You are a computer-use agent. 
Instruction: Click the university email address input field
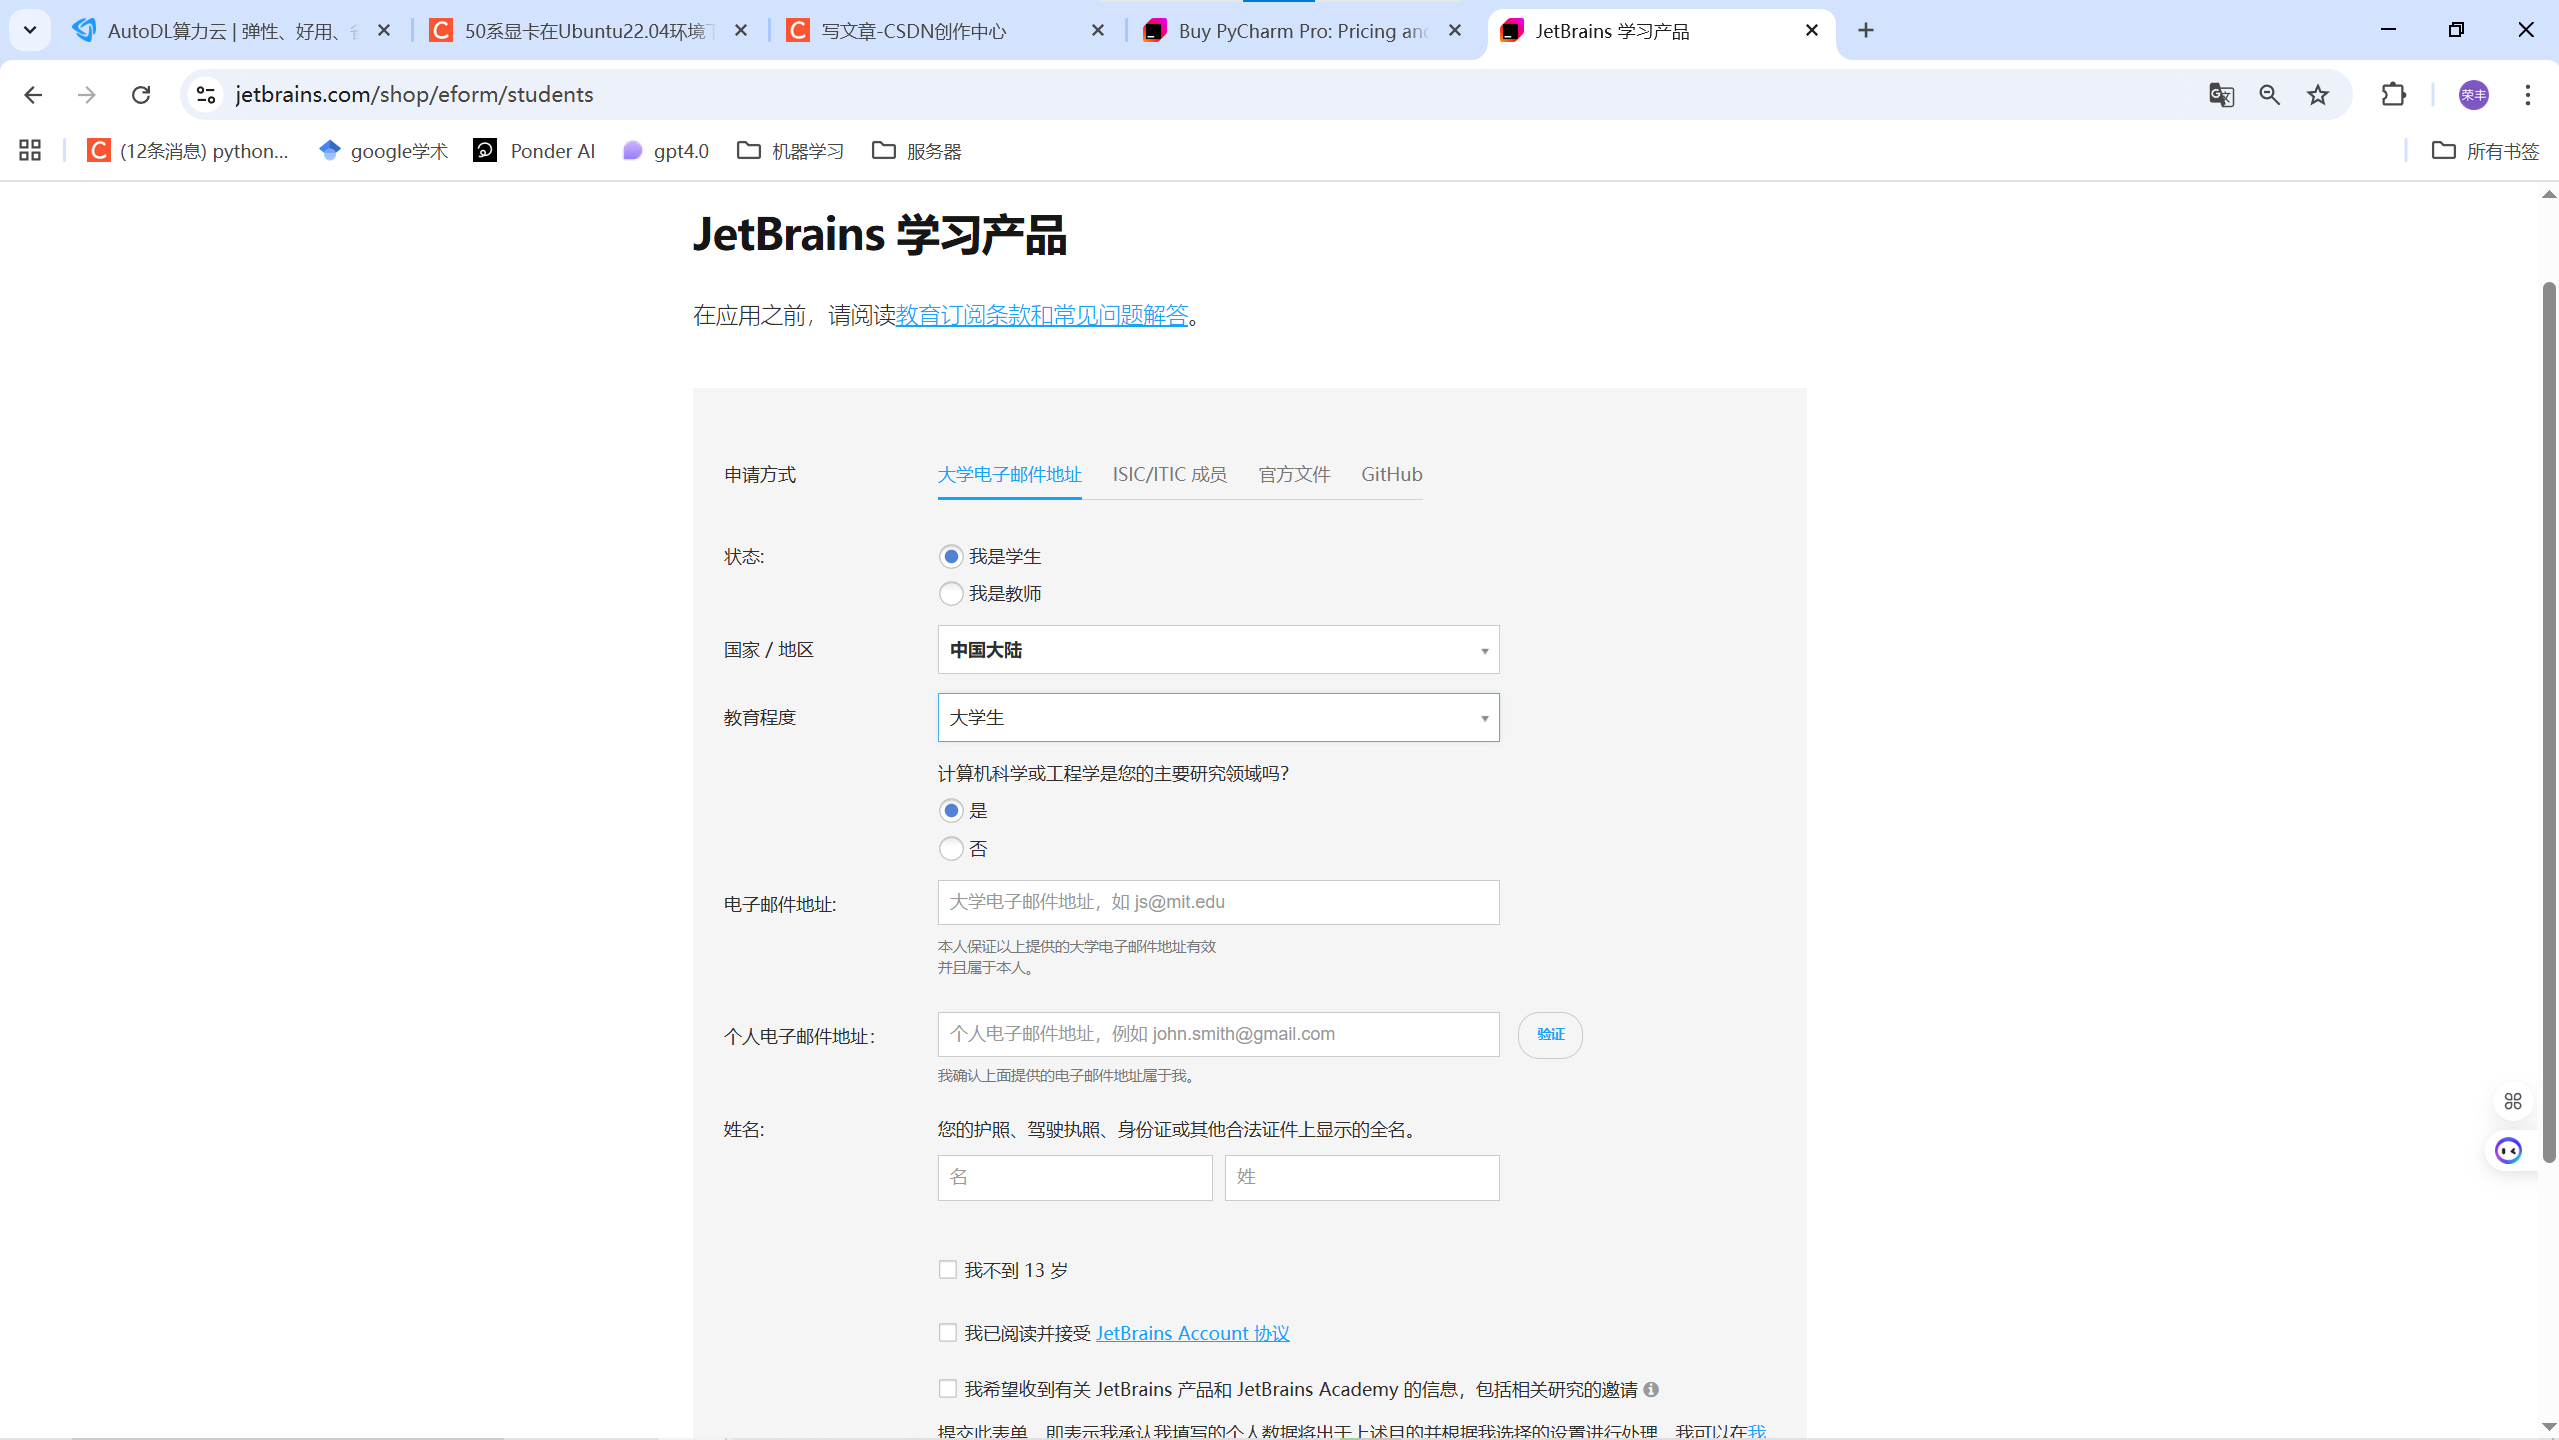pos(1217,902)
